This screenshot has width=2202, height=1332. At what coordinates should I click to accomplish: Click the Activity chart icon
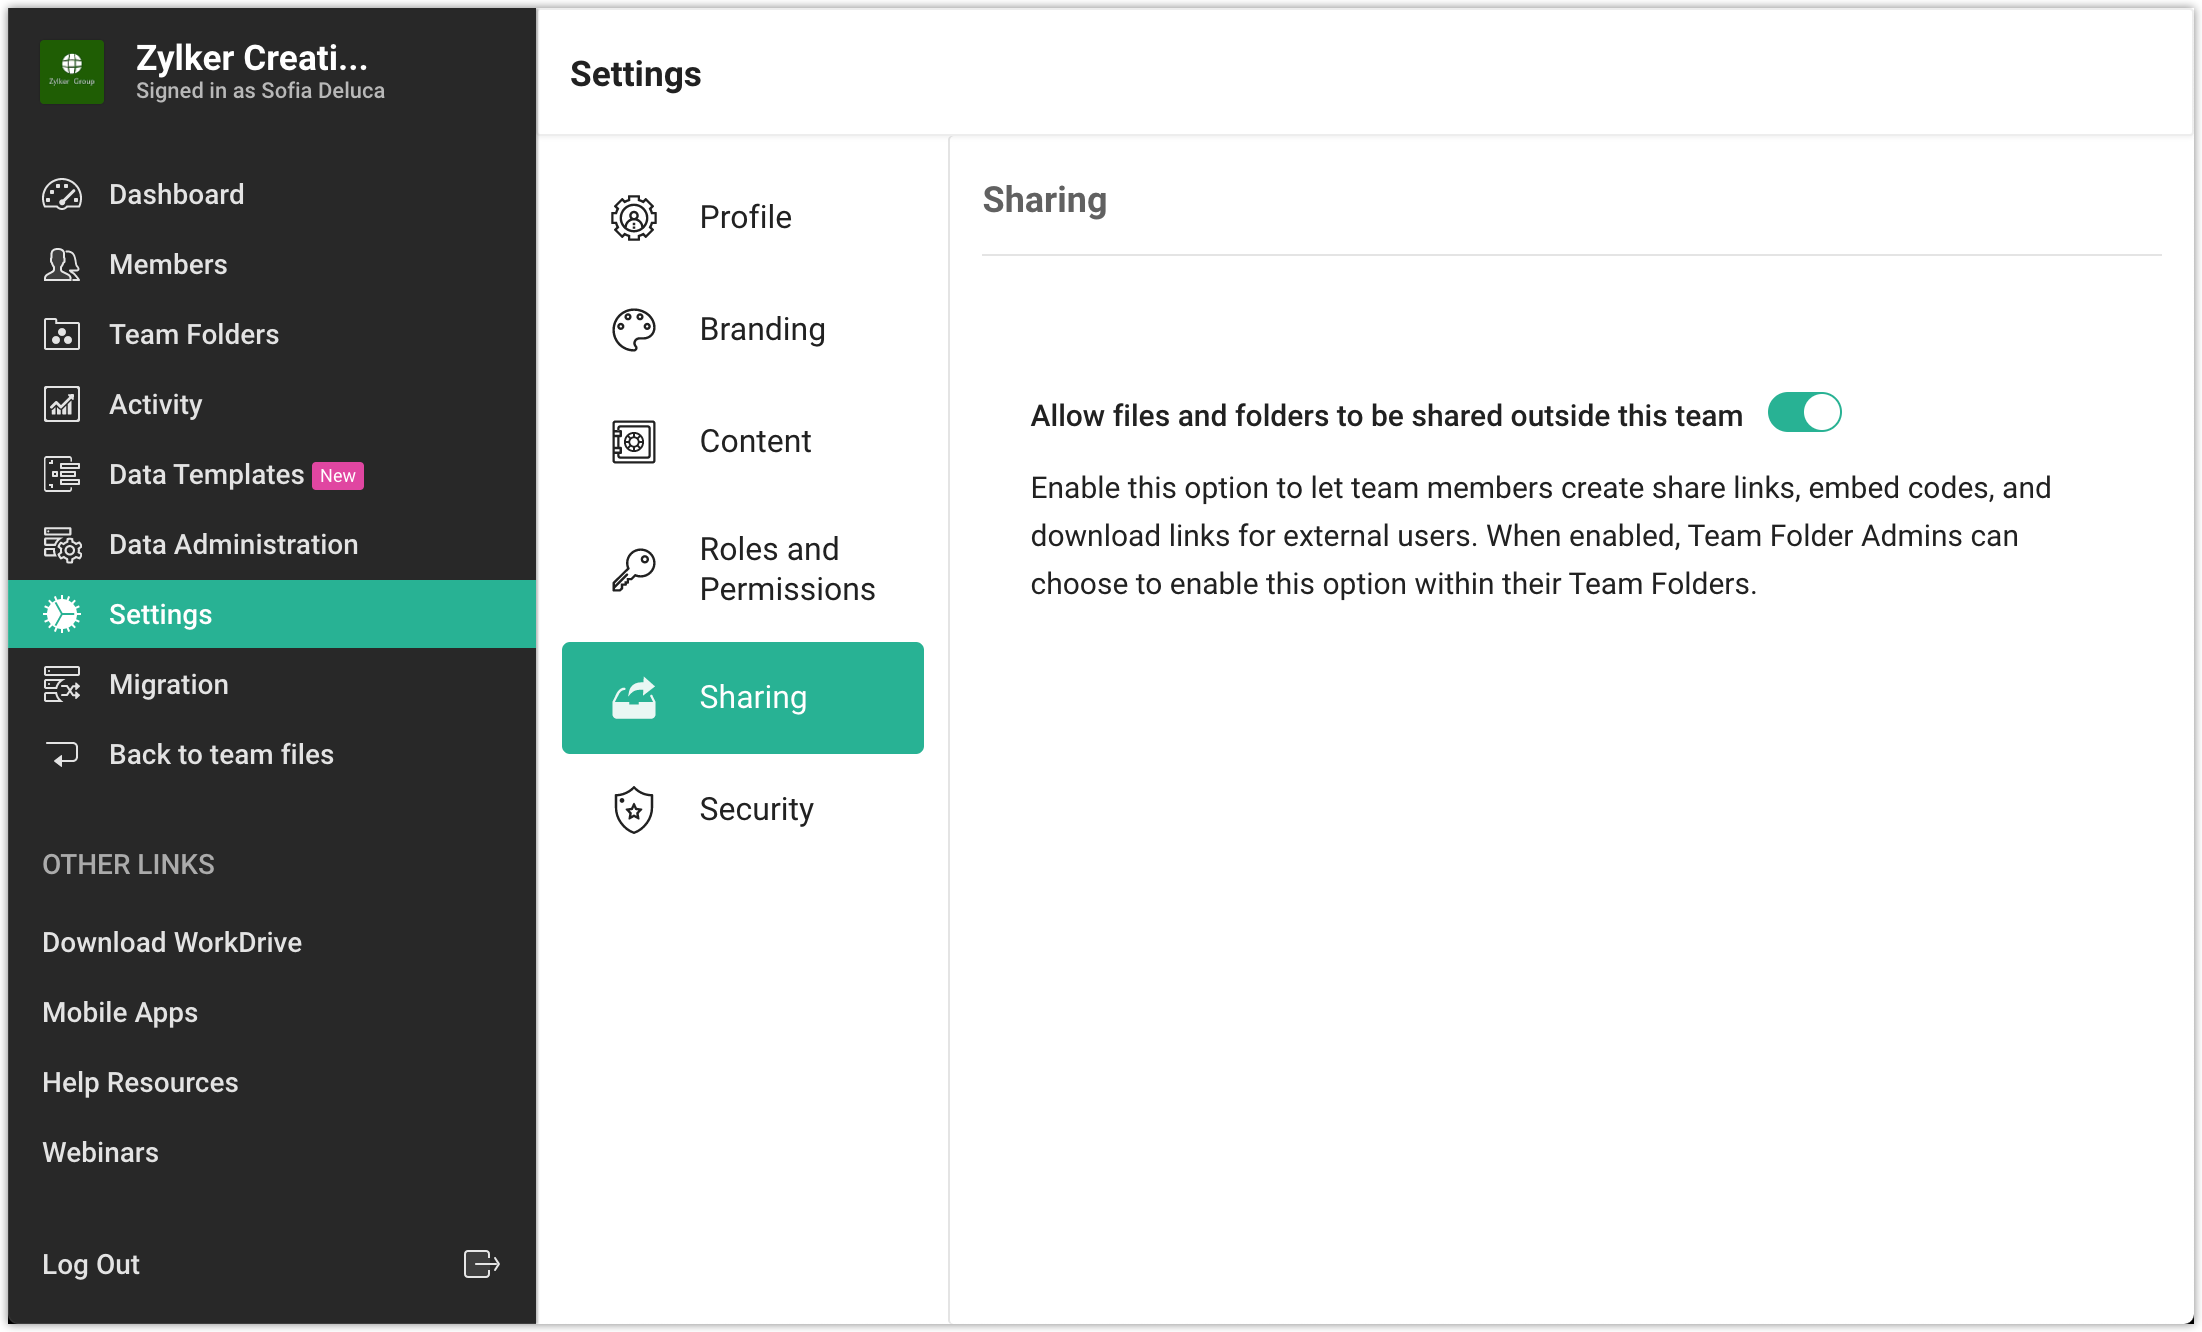click(62, 404)
